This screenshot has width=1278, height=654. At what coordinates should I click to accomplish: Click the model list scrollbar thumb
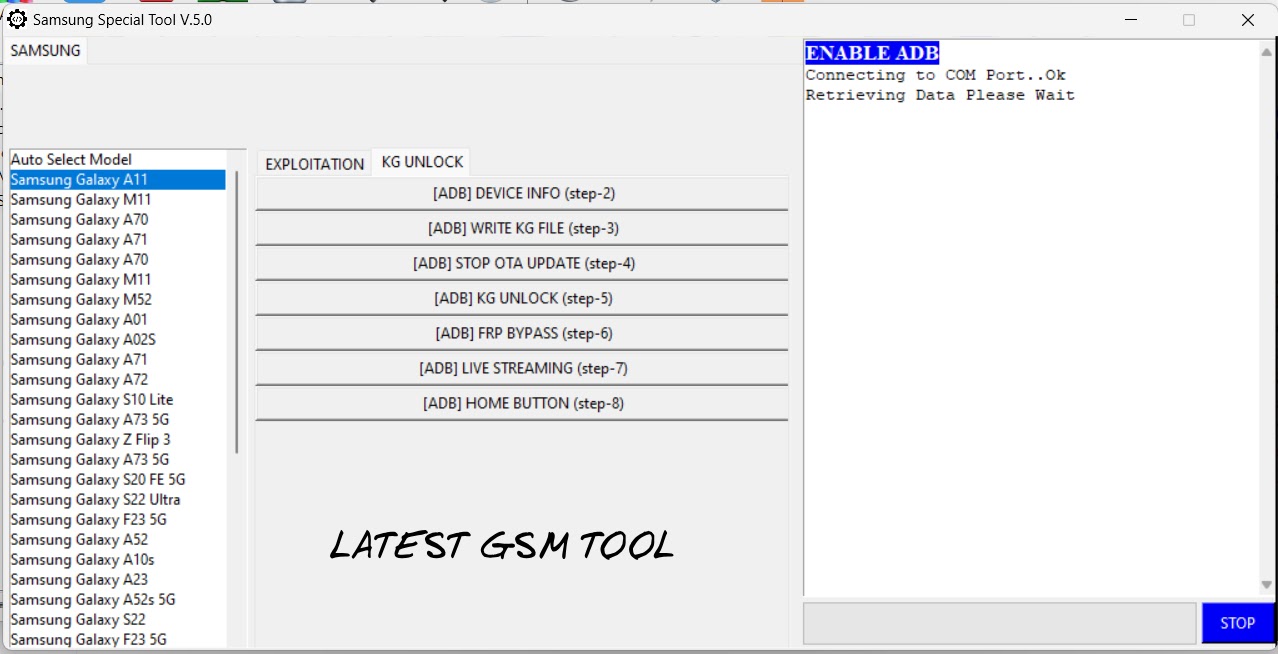237,312
